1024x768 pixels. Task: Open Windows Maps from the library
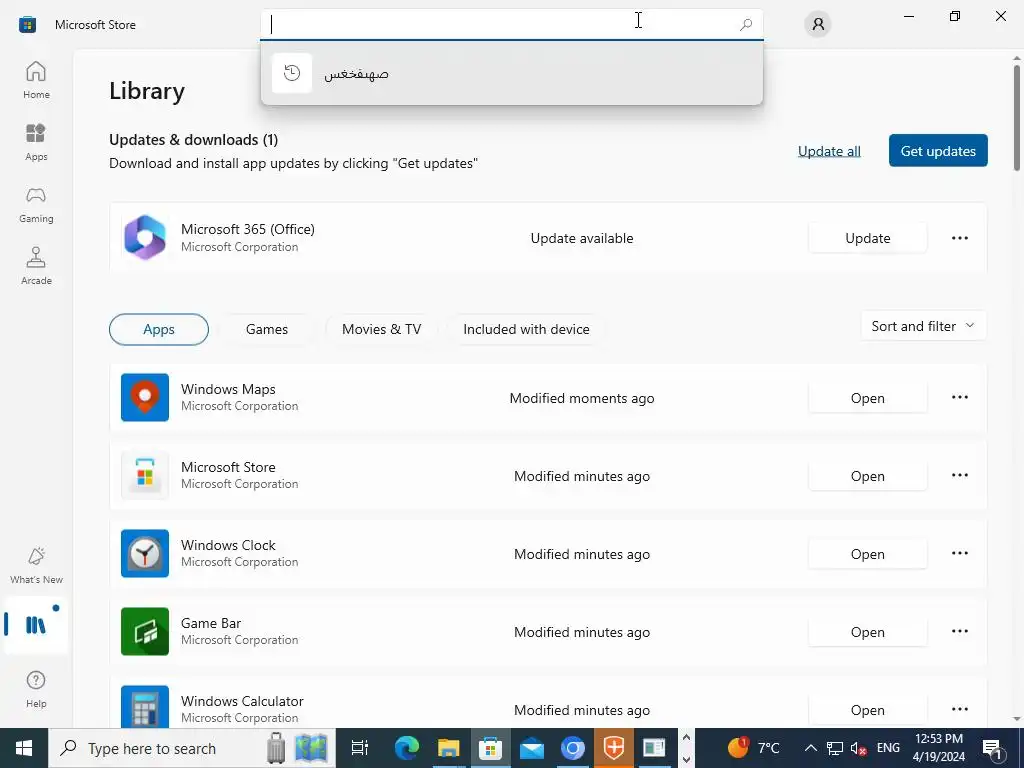867,398
